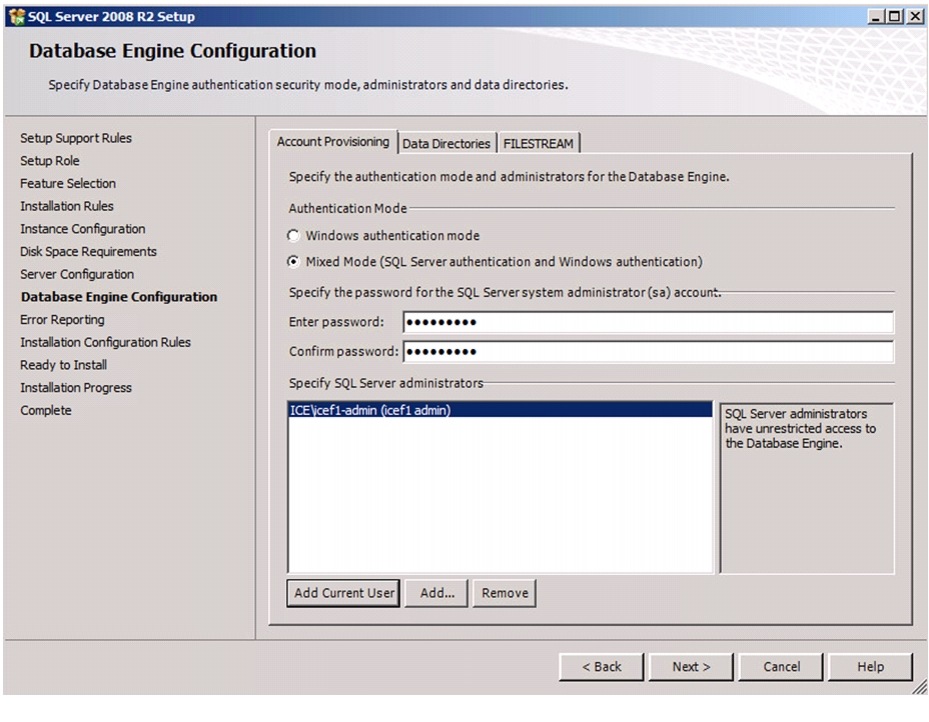Close the SQL Server Setup window
The image size is (929, 722).
(915, 17)
